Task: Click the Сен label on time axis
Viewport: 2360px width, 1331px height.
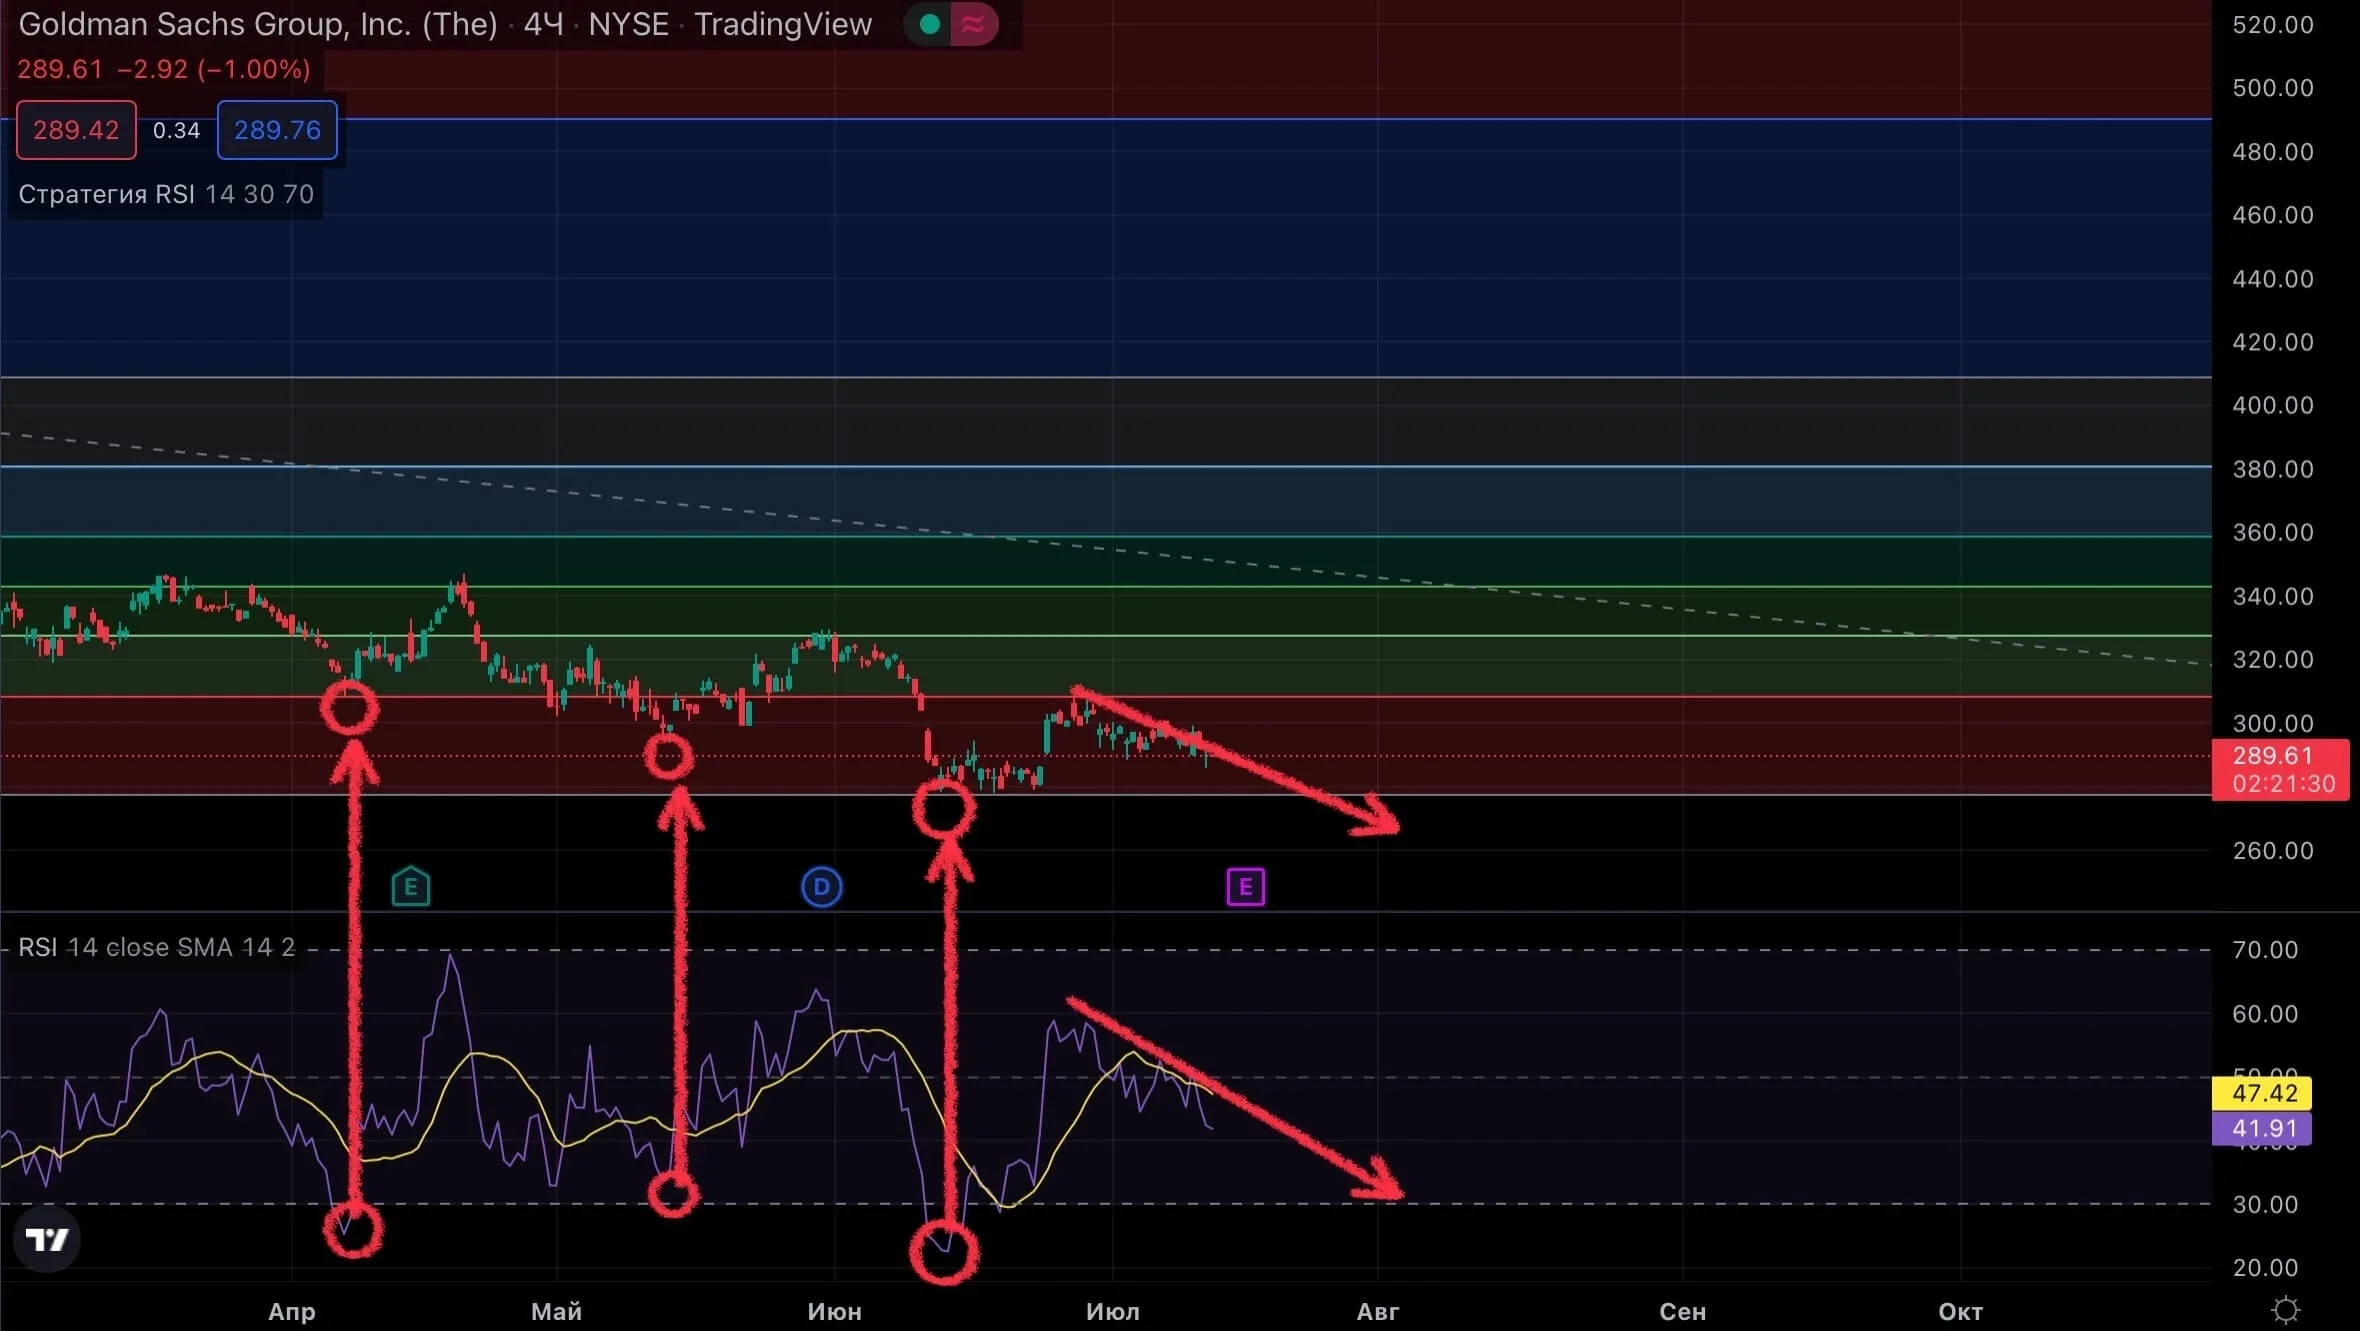Action: click(1683, 1311)
